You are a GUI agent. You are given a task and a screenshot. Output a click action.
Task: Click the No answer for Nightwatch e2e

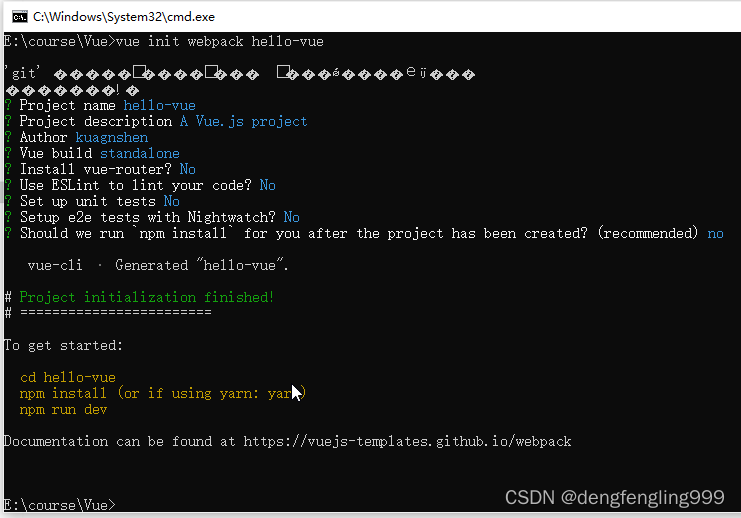pyautogui.click(x=292, y=217)
